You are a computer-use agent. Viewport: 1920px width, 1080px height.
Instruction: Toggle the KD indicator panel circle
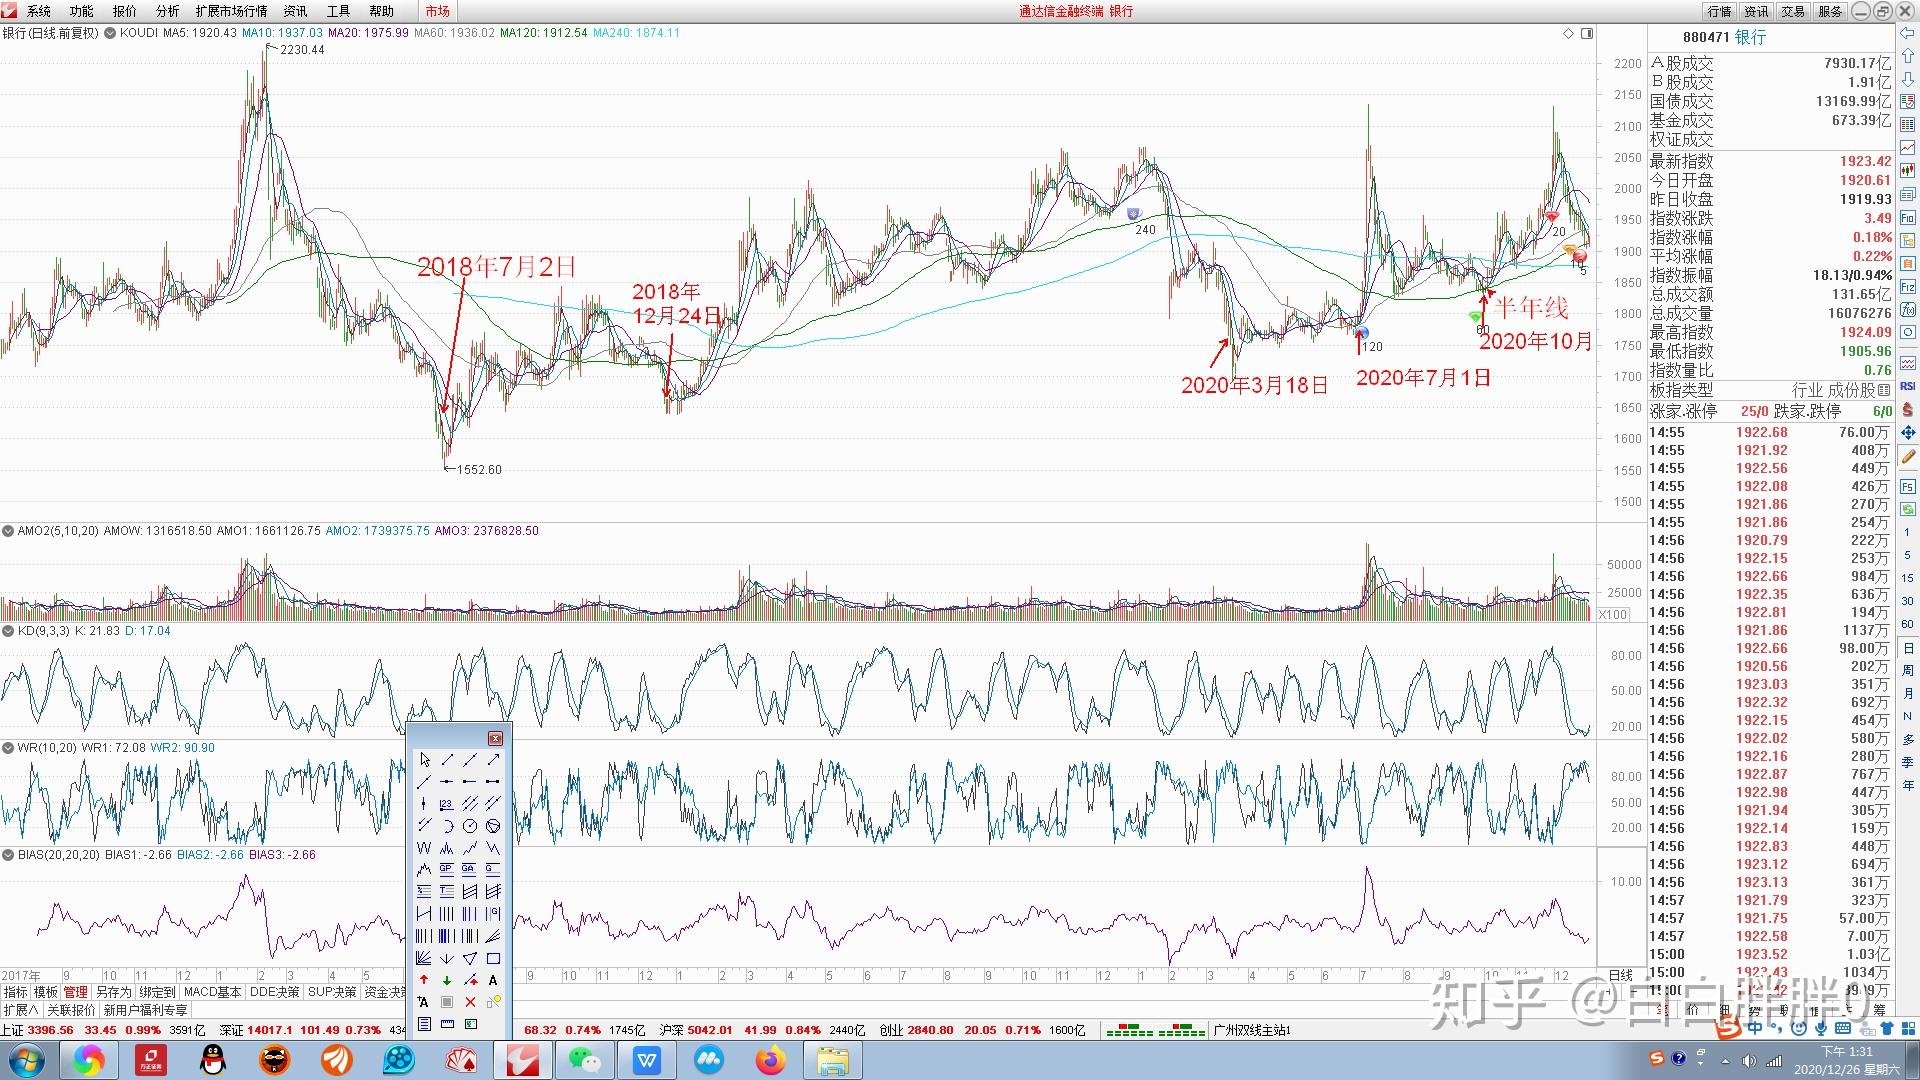coord(8,631)
